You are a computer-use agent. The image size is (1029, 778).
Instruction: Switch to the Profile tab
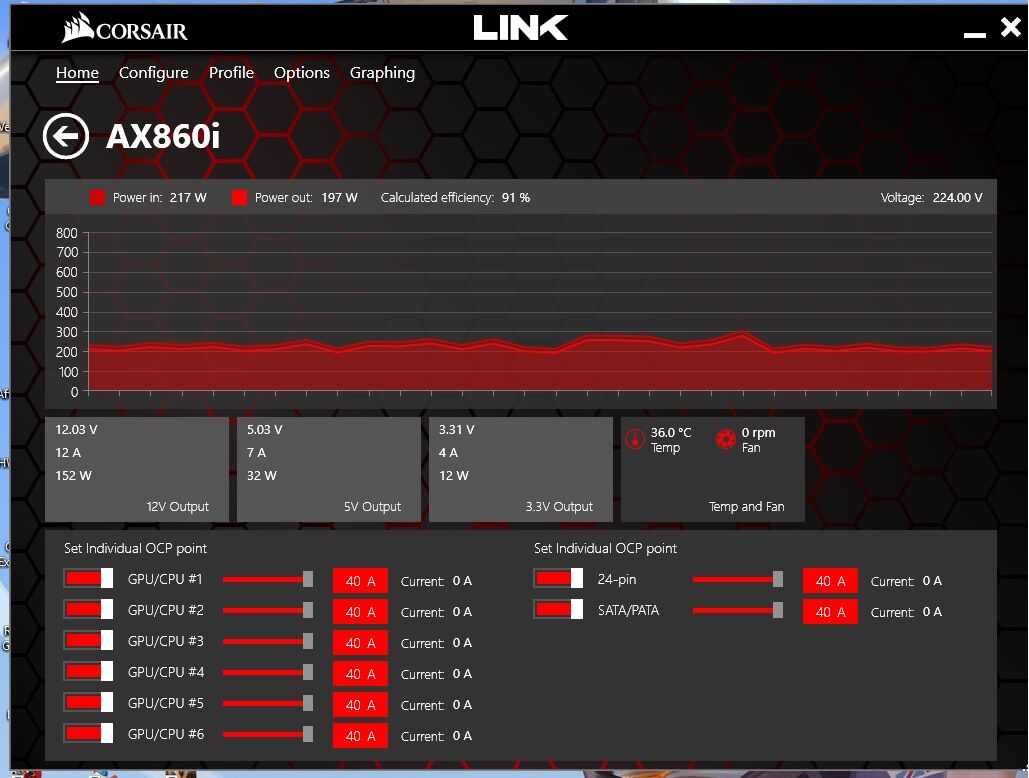tap(231, 73)
